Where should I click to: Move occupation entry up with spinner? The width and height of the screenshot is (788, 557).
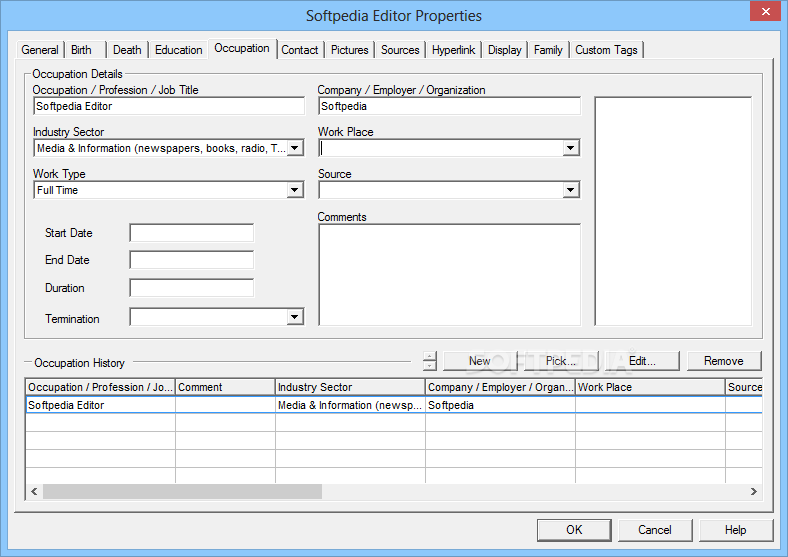[x=430, y=356]
